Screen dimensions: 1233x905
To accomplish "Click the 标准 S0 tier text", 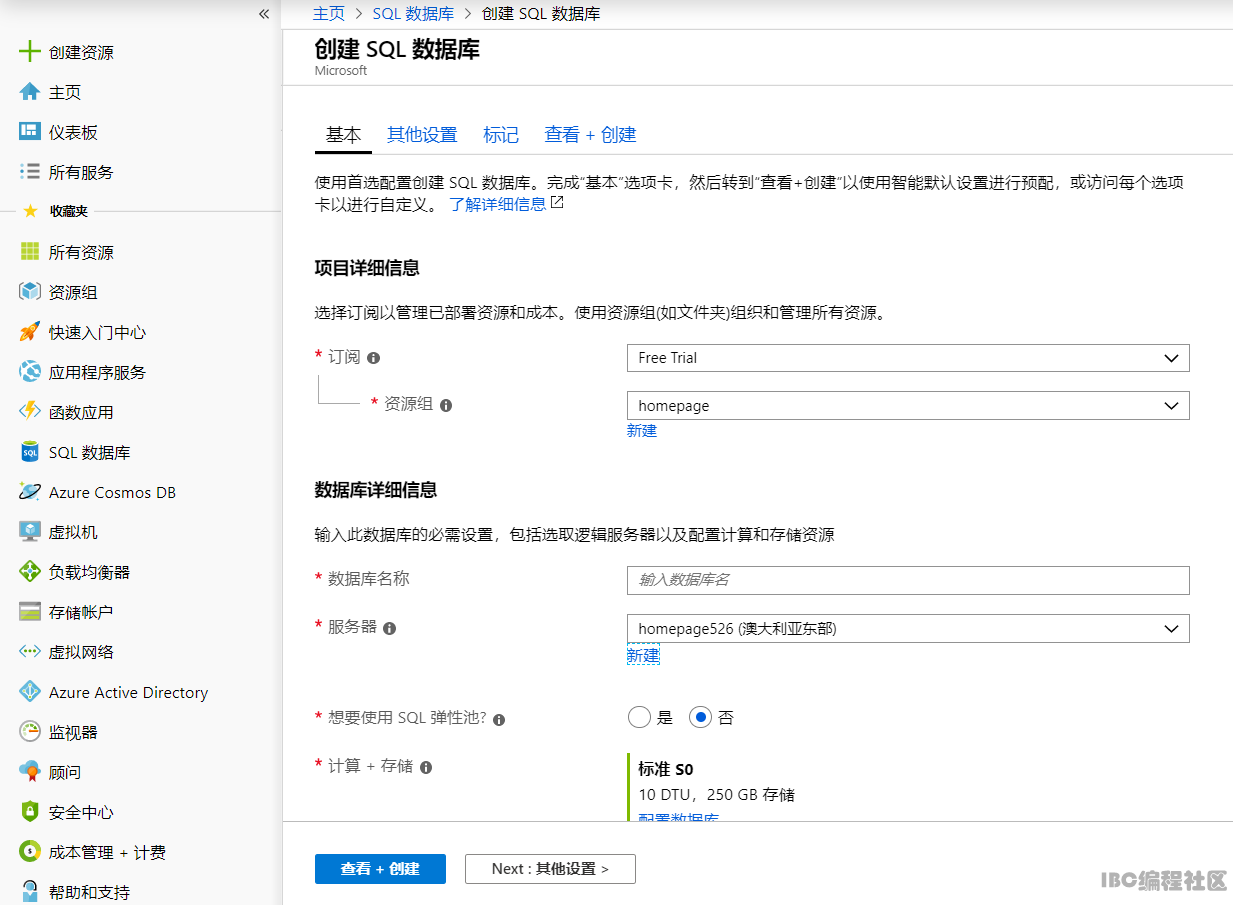I will click(666, 770).
